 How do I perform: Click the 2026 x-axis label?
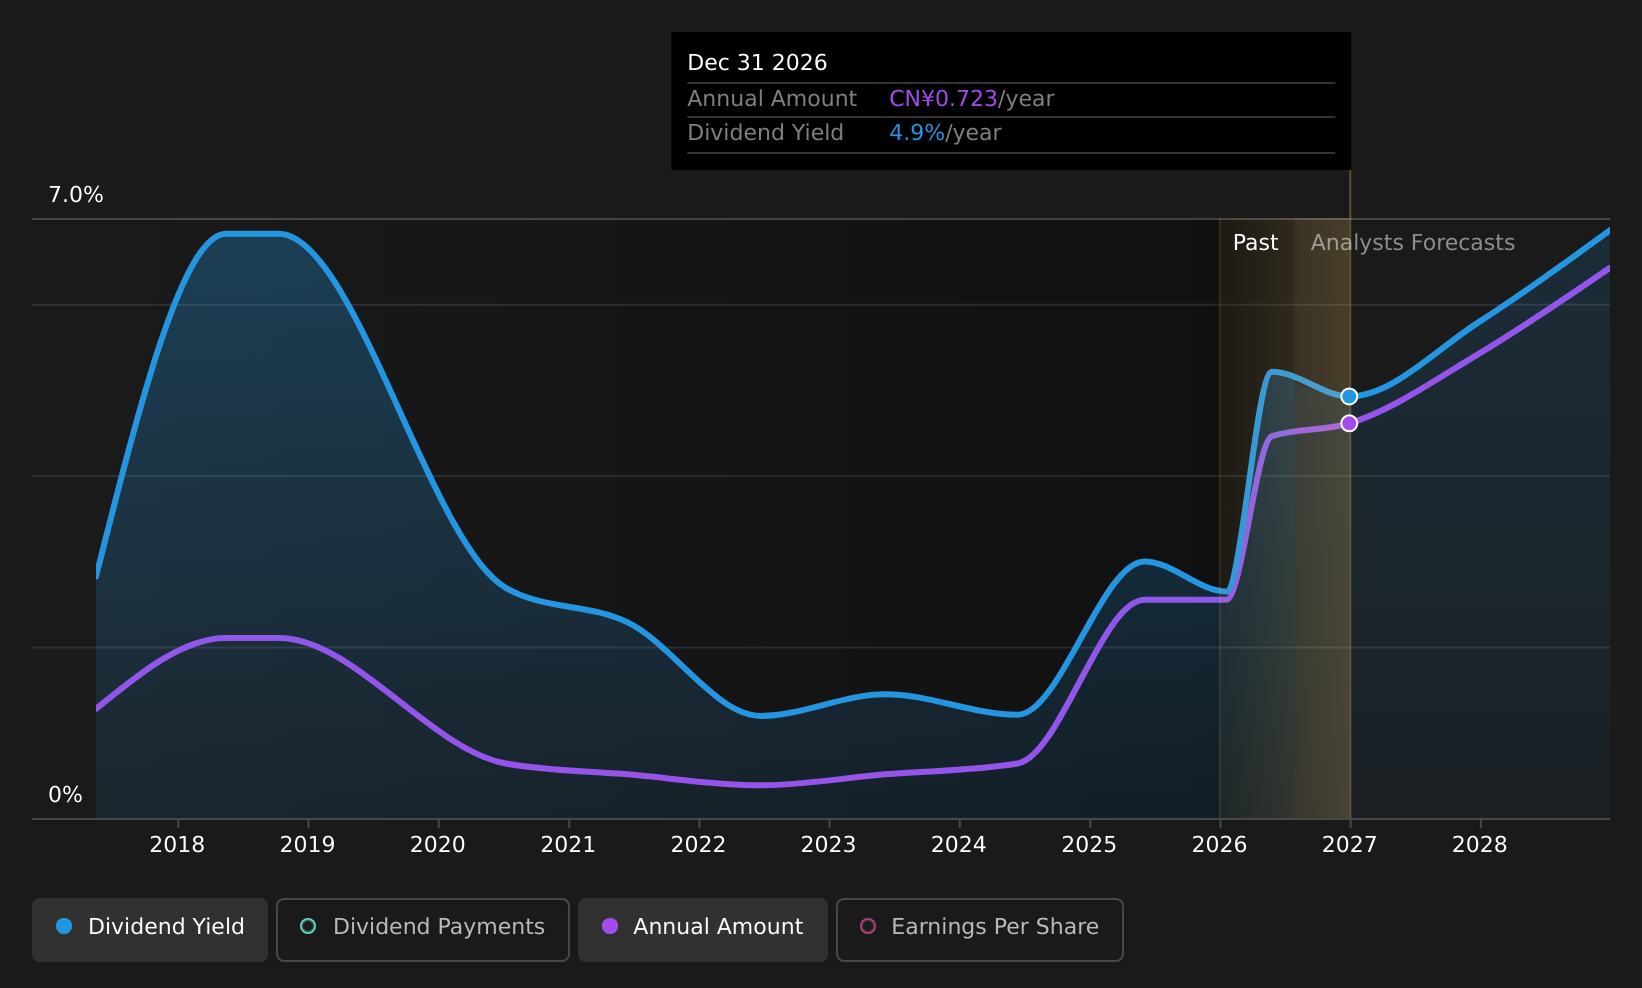(x=1220, y=845)
